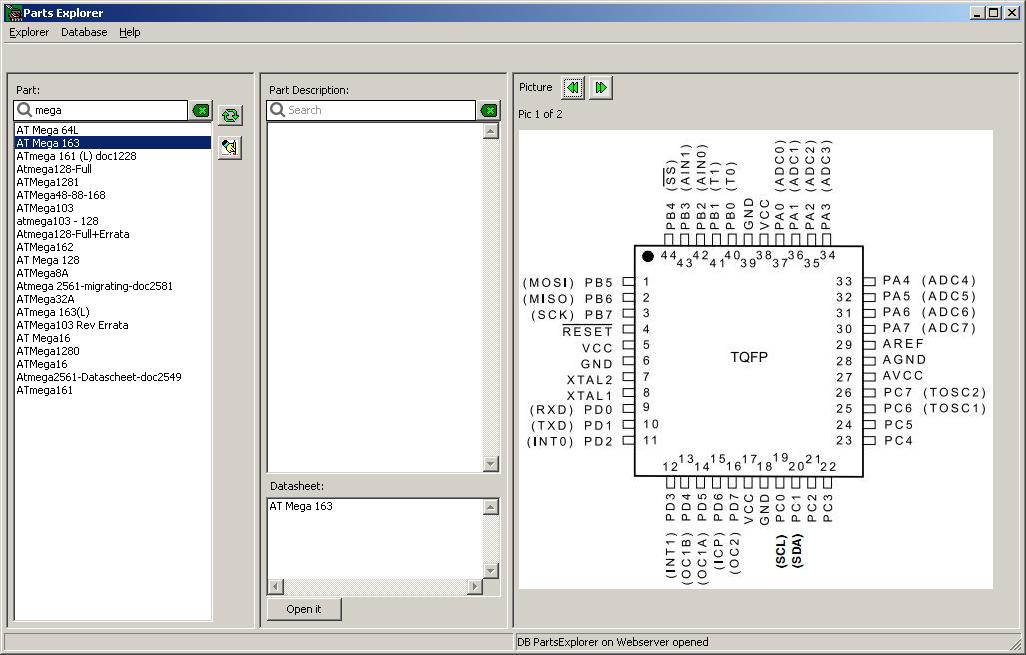The image size is (1026, 655).
Task: Click the Datasheet horizontal scrollbar right arrow
Action: click(x=475, y=586)
